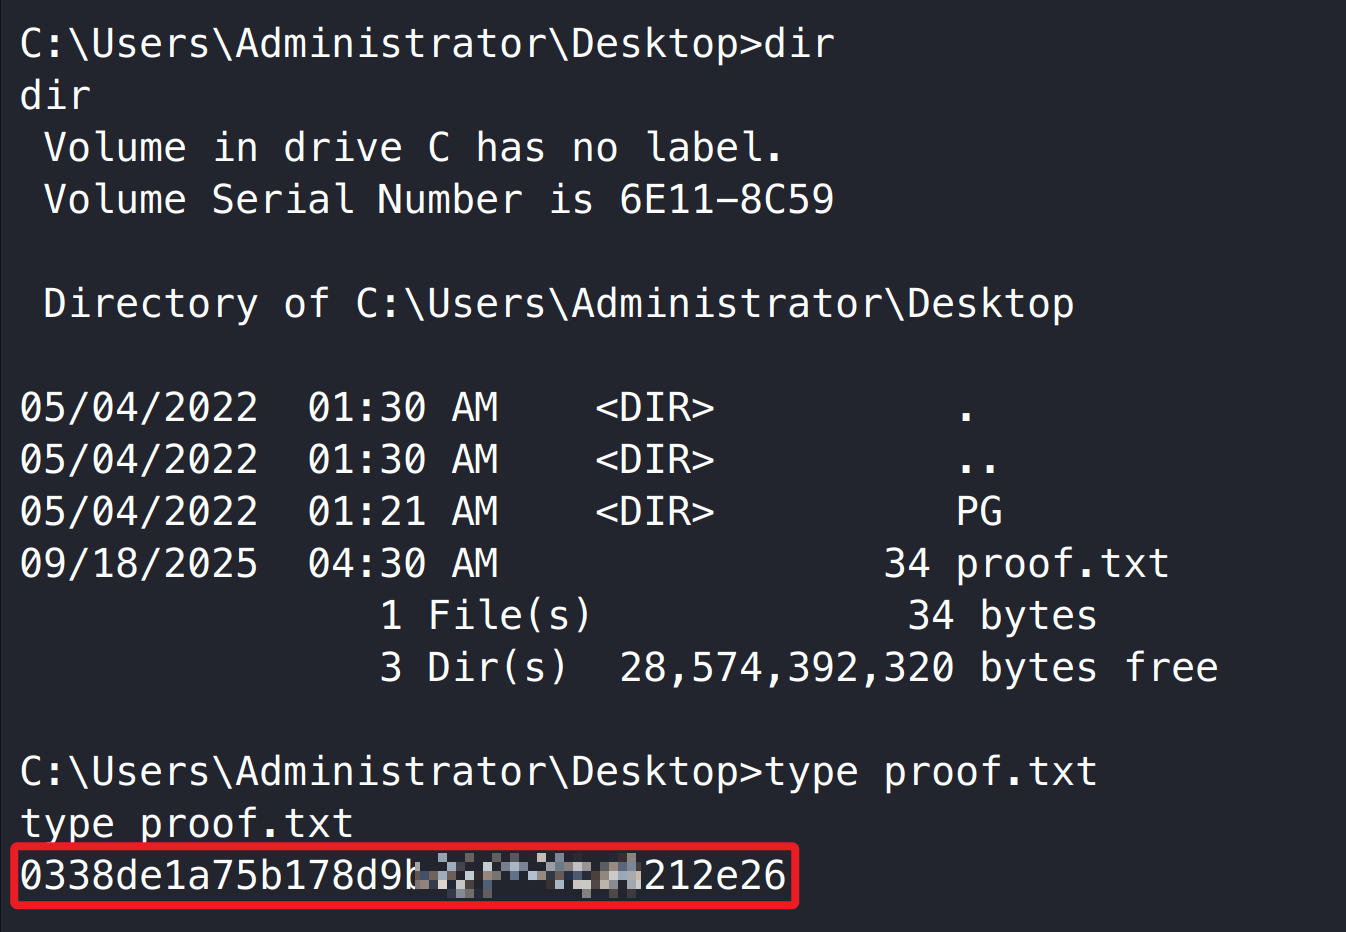
Task: Click the "Directory of" path line
Action: [x=558, y=304]
